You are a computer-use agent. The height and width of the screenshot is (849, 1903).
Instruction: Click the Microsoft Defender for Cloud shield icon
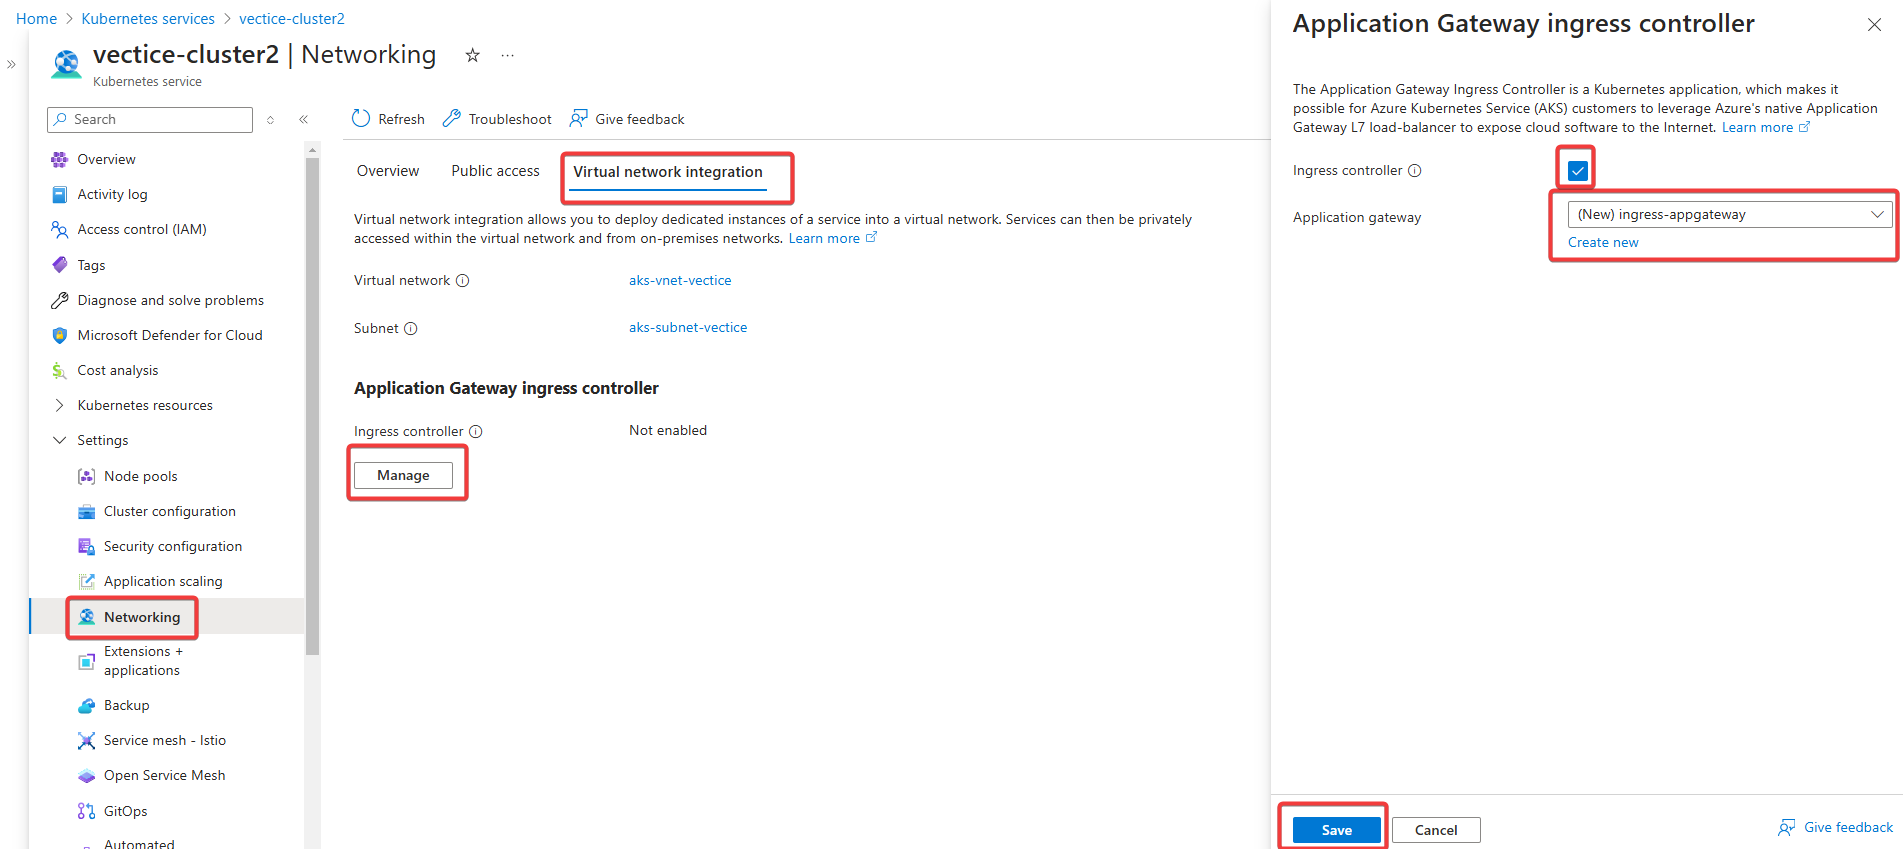pos(60,335)
